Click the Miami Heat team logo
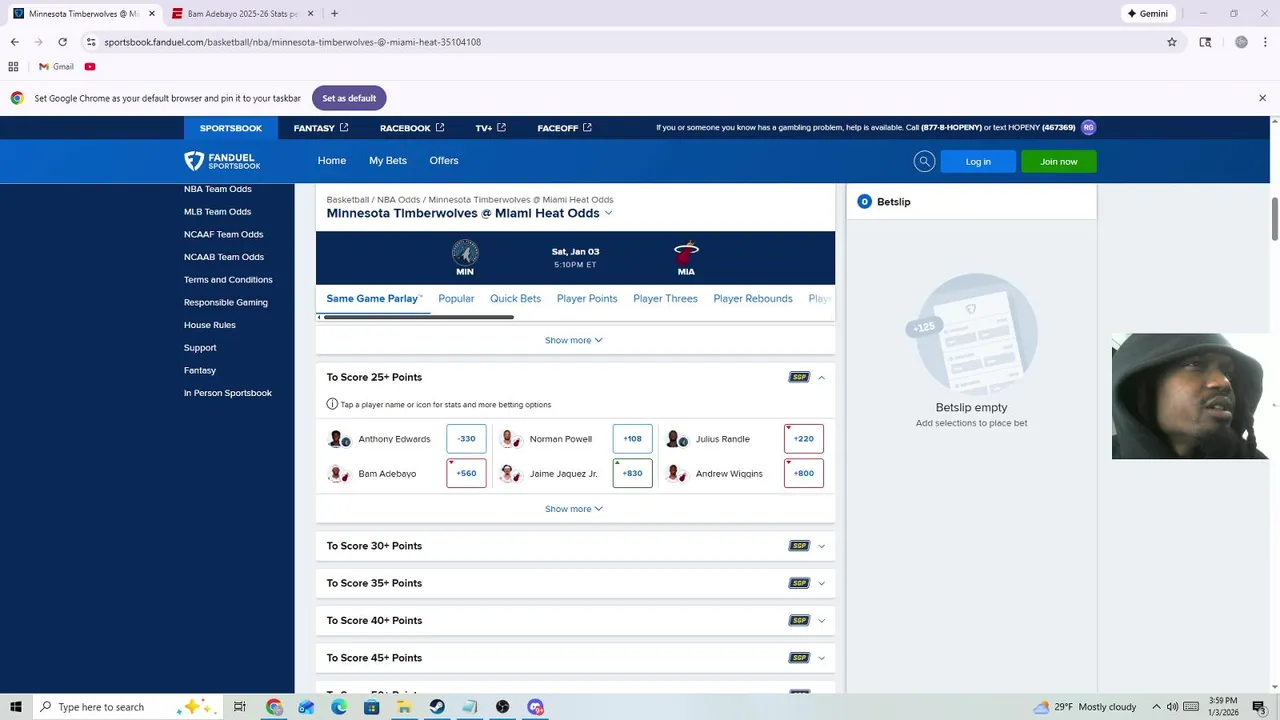Image resolution: width=1280 pixels, height=720 pixels. click(686, 252)
